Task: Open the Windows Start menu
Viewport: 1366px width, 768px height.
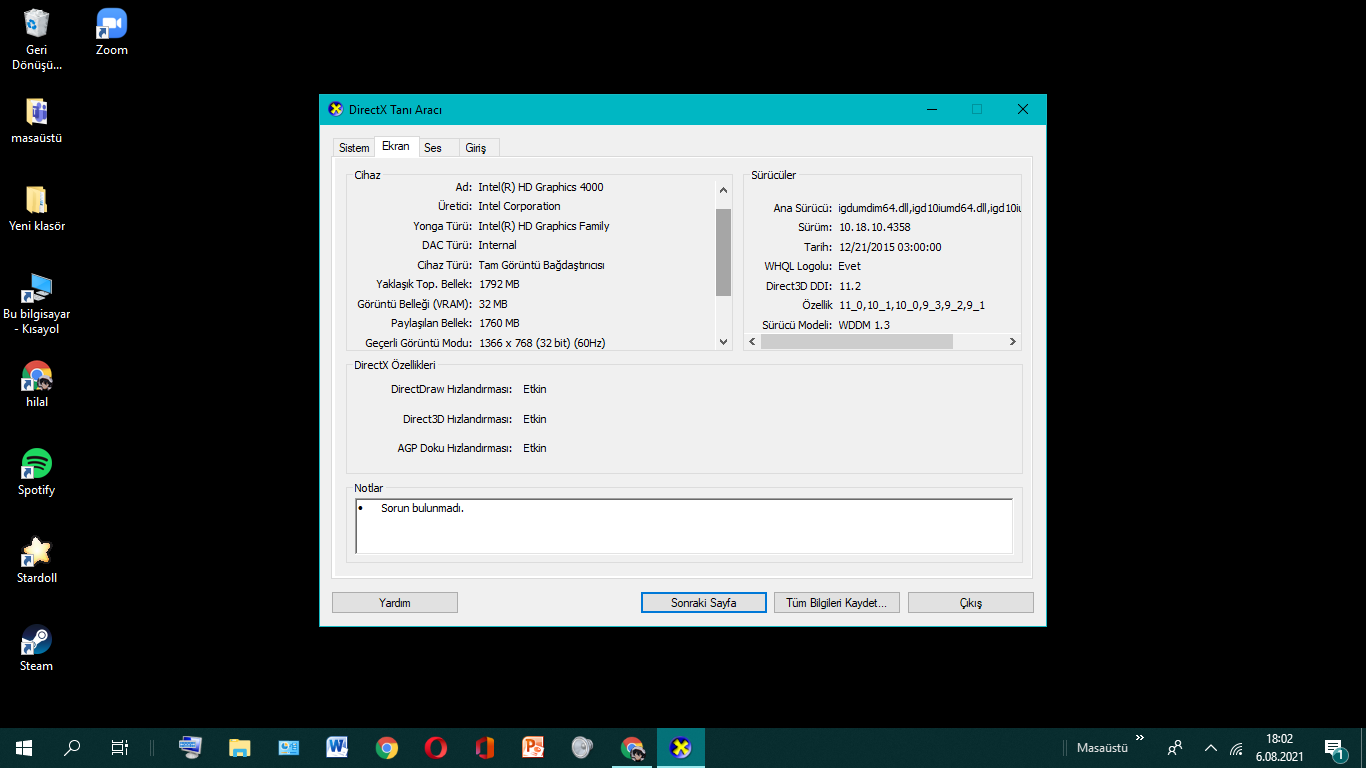Action: coord(24,747)
